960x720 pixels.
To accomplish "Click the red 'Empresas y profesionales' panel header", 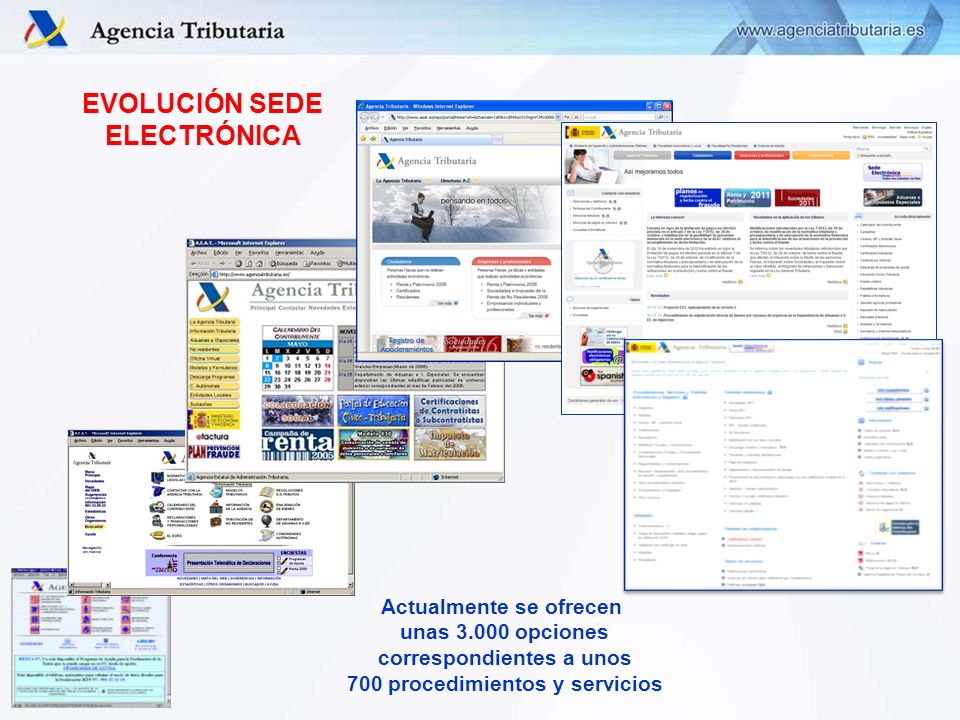I will (511, 261).
